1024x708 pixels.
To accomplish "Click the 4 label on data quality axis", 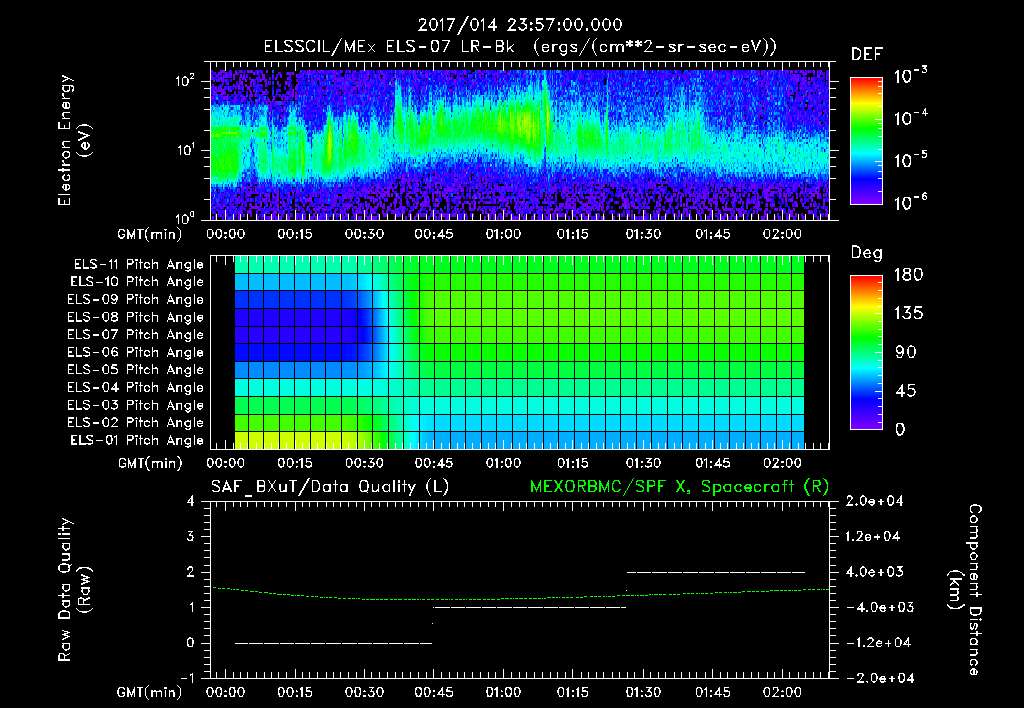I will [191, 501].
